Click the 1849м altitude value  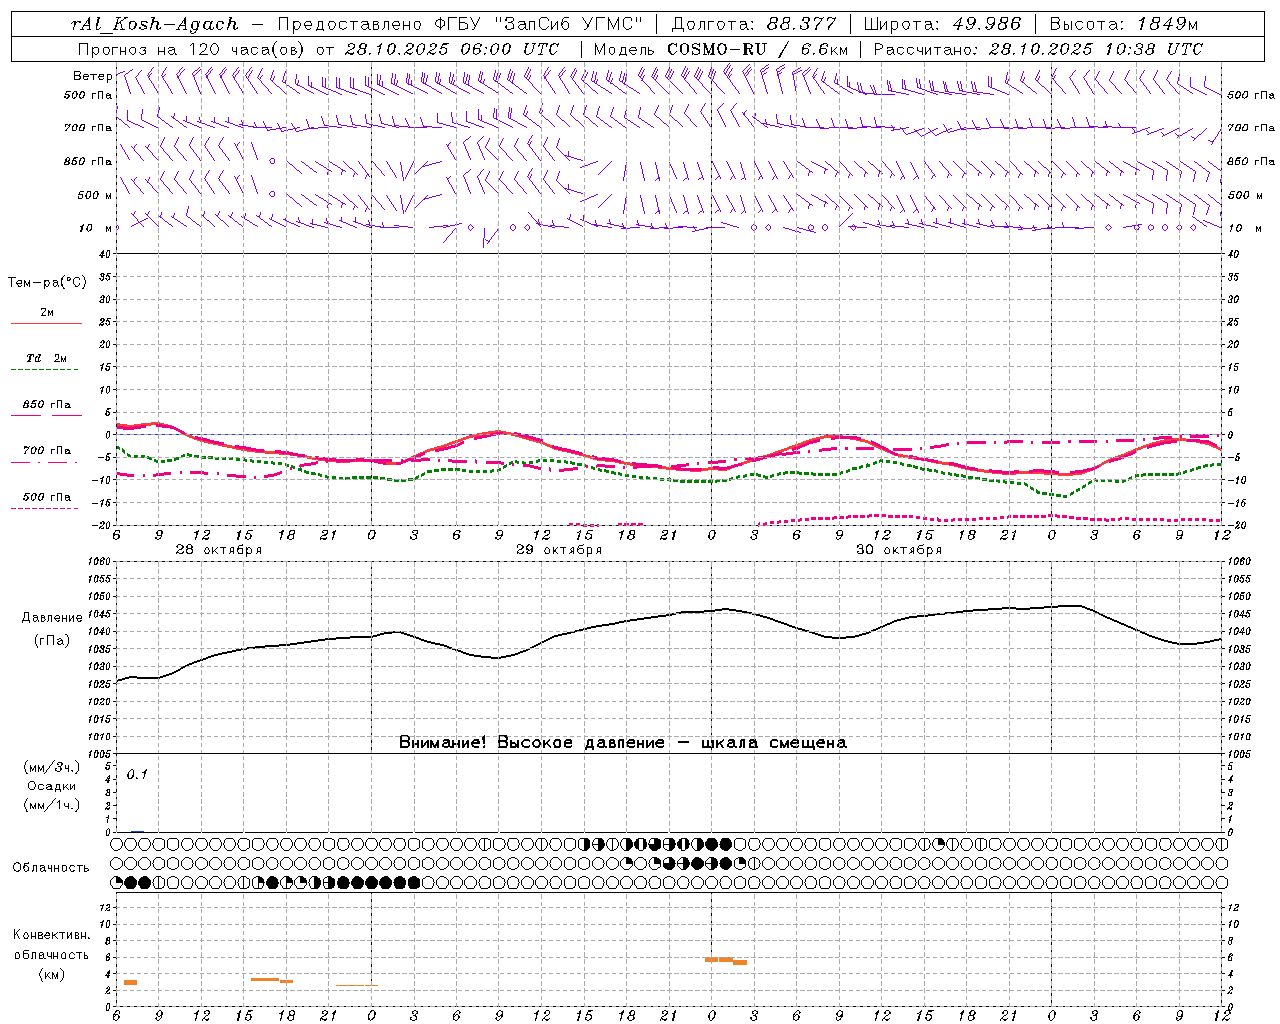click(x=1167, y=24)
